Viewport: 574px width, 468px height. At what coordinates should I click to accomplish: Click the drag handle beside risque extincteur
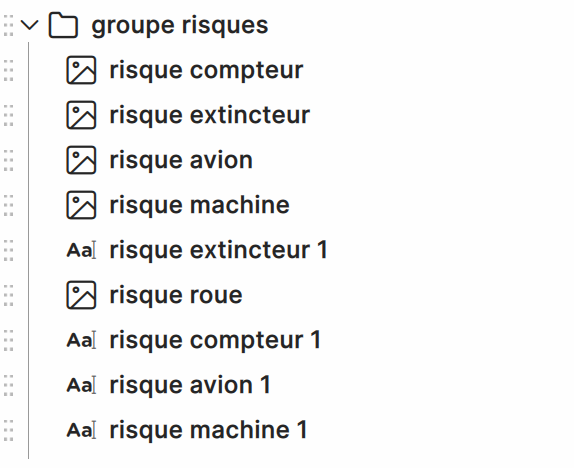point(9,115)
